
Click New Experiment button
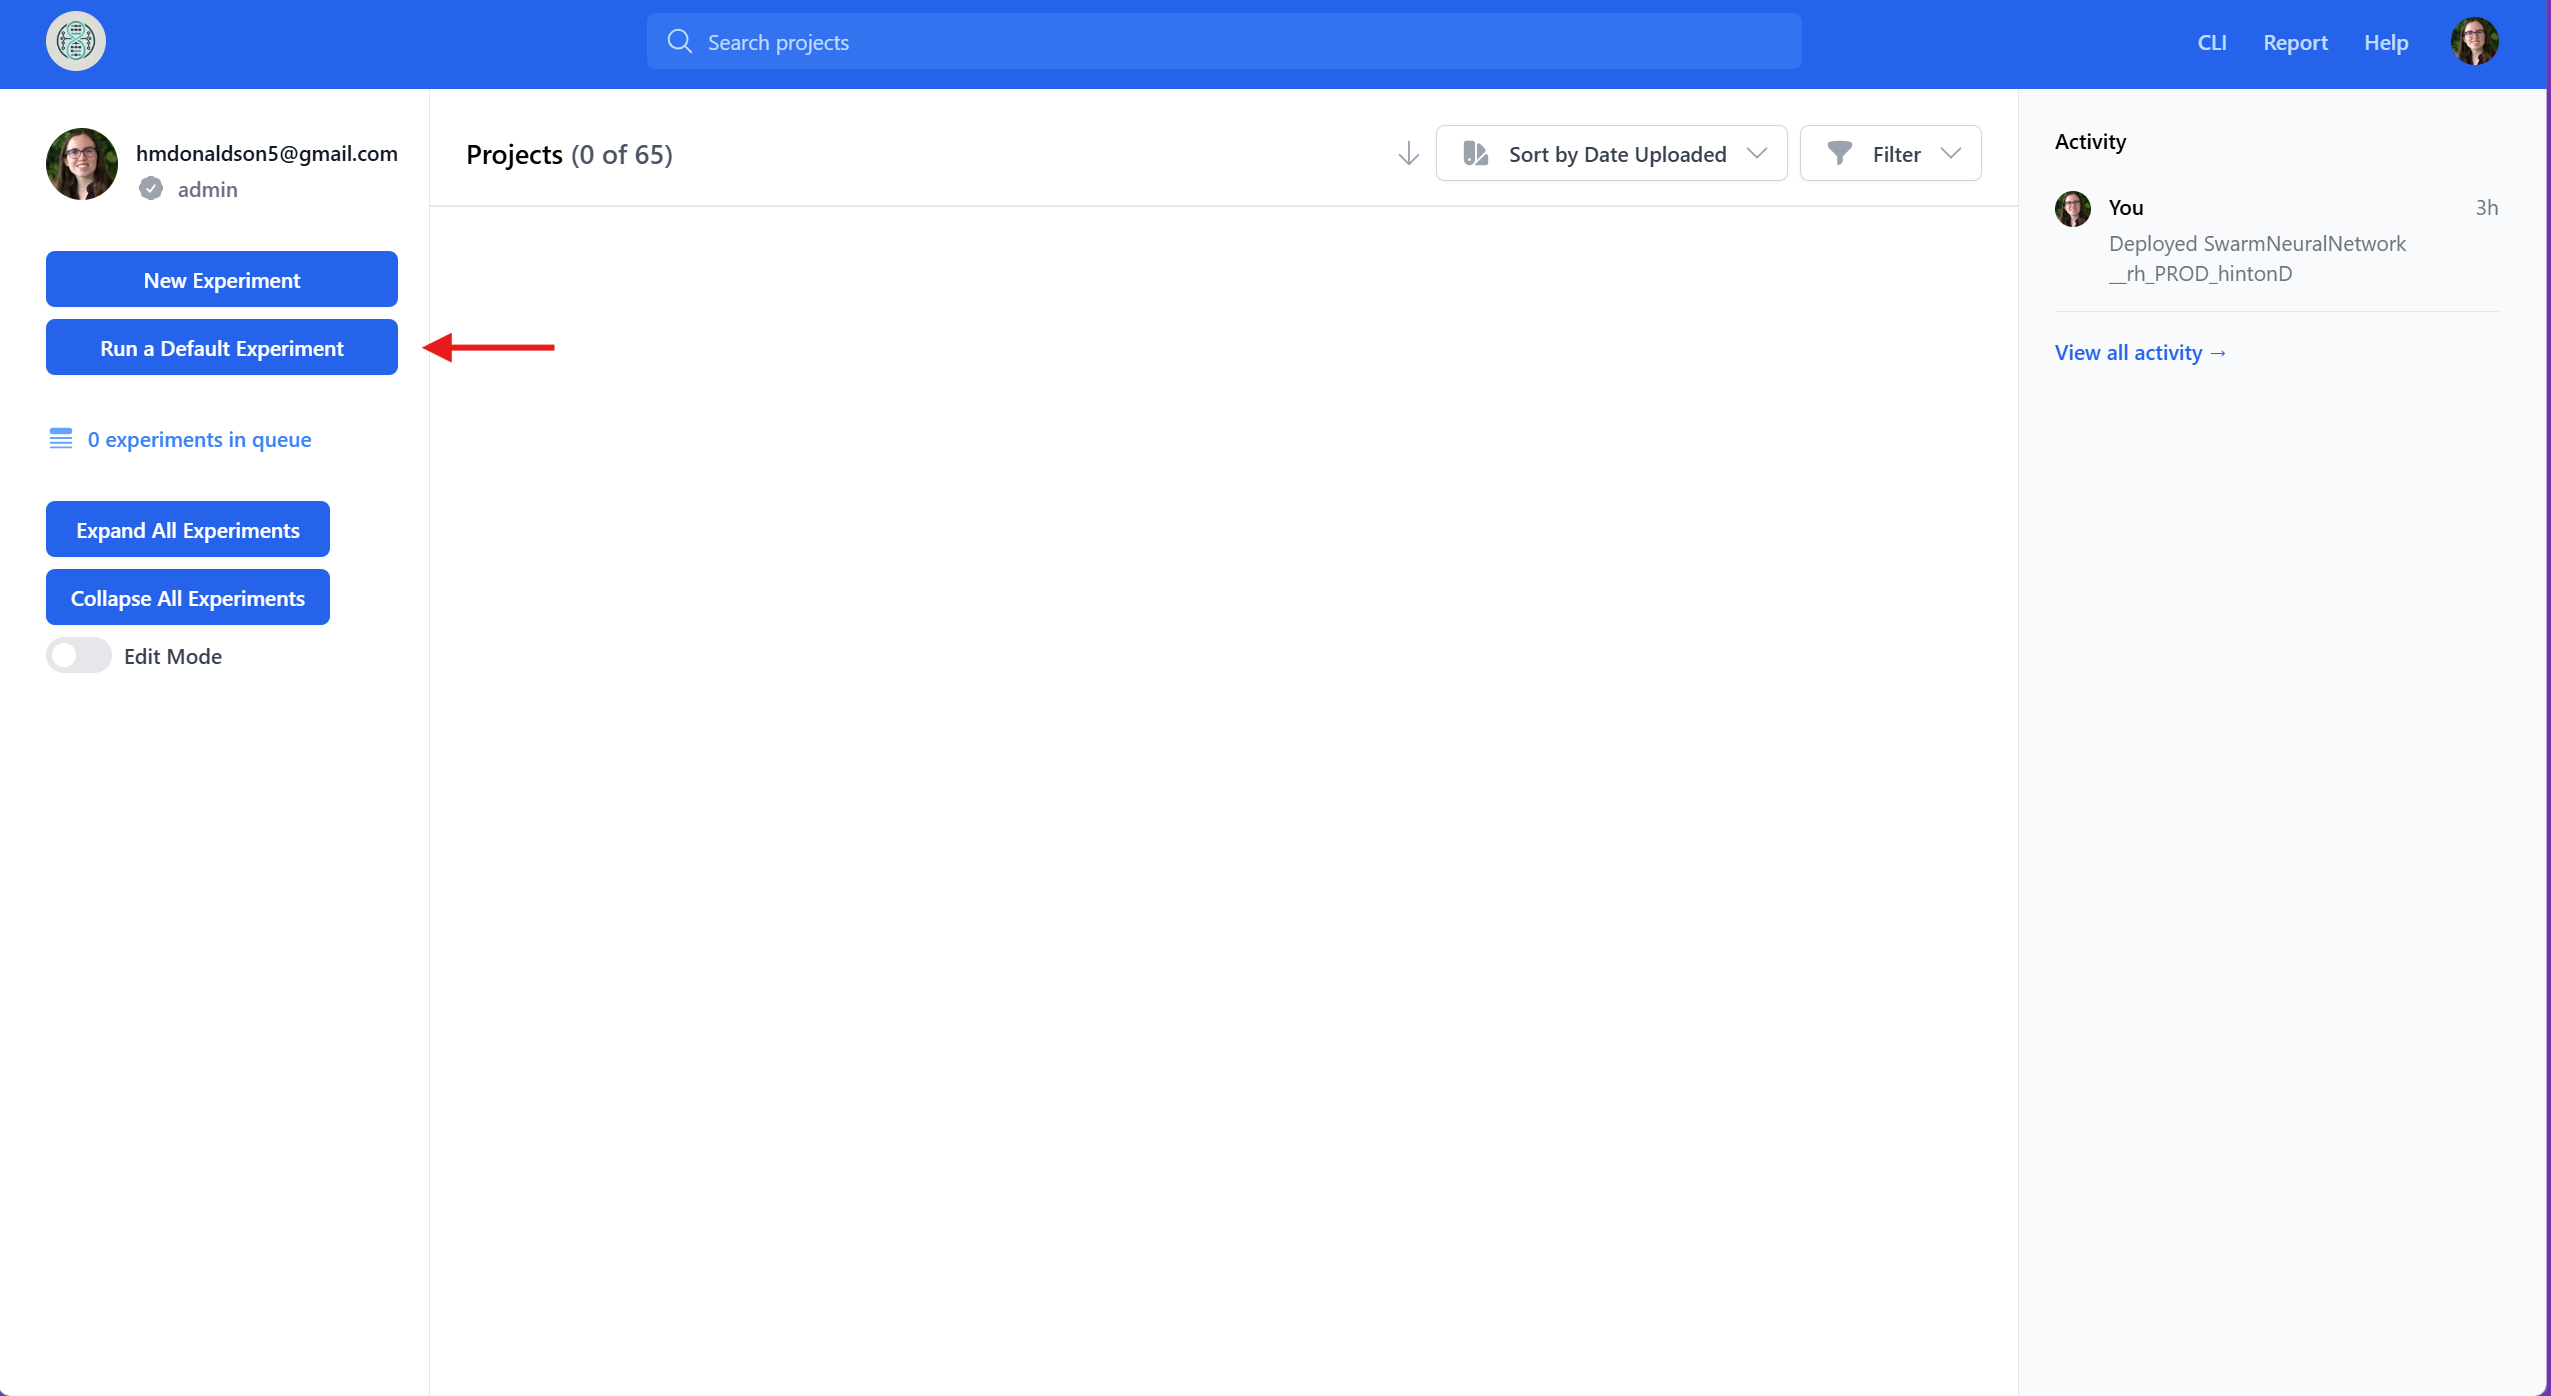222,279
